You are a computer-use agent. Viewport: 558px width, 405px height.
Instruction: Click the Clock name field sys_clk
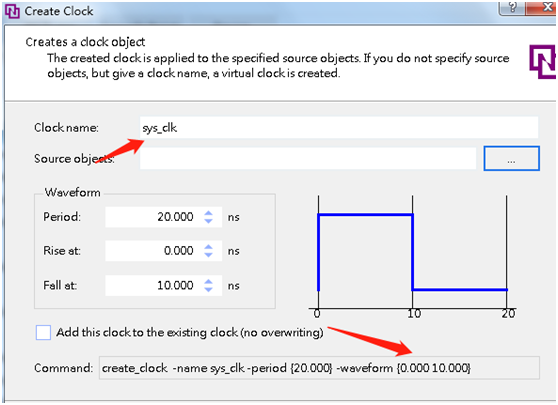[x=339, y=127]
